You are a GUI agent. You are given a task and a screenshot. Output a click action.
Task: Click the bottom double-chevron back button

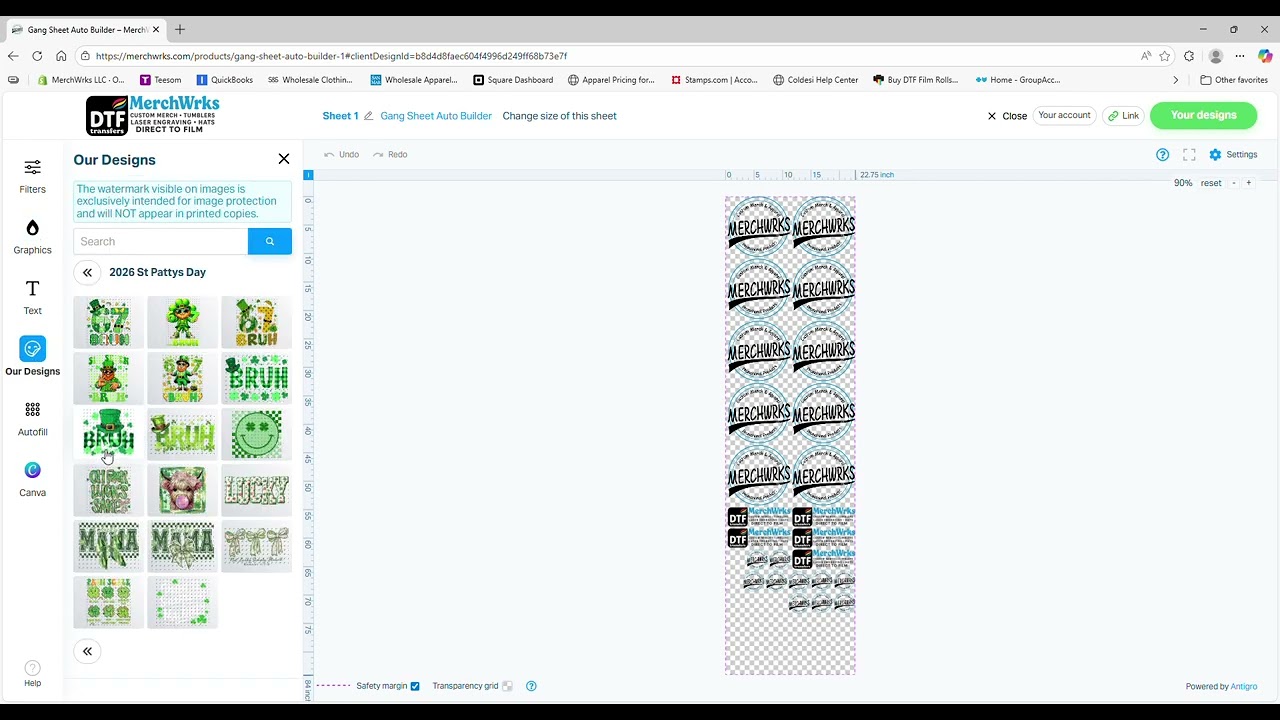(87, 651)
